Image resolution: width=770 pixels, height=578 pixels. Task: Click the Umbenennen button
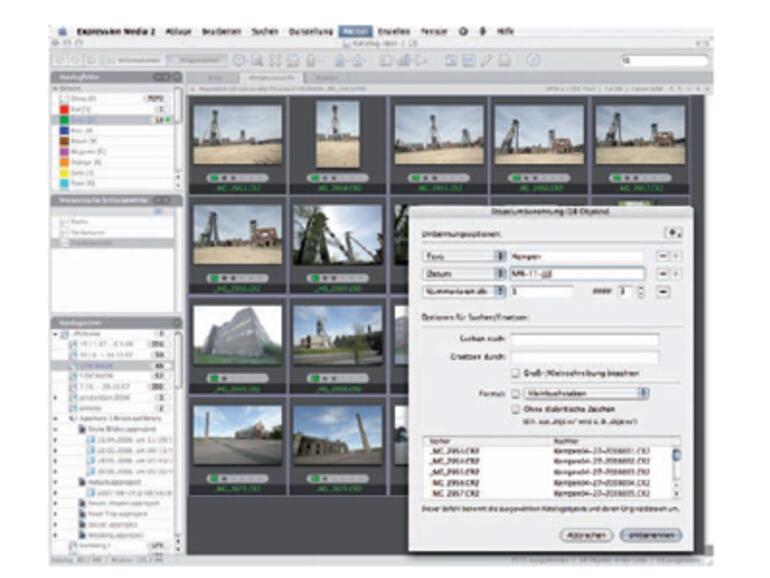point(649,535)
